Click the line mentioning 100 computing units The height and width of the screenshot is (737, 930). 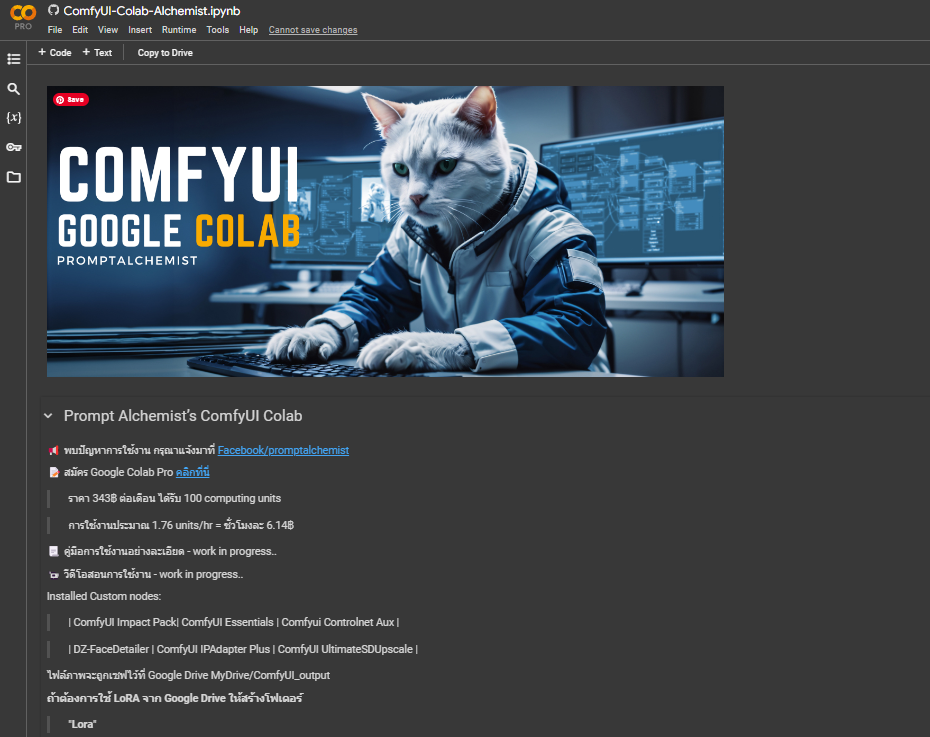tap(174, 498)
